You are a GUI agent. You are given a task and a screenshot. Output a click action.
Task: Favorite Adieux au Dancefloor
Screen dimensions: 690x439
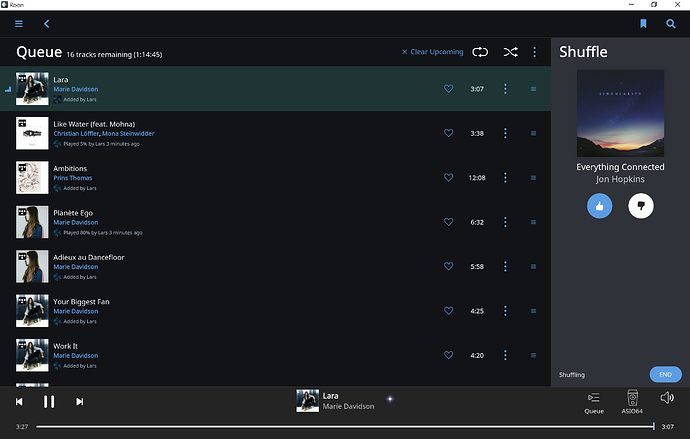448,266
